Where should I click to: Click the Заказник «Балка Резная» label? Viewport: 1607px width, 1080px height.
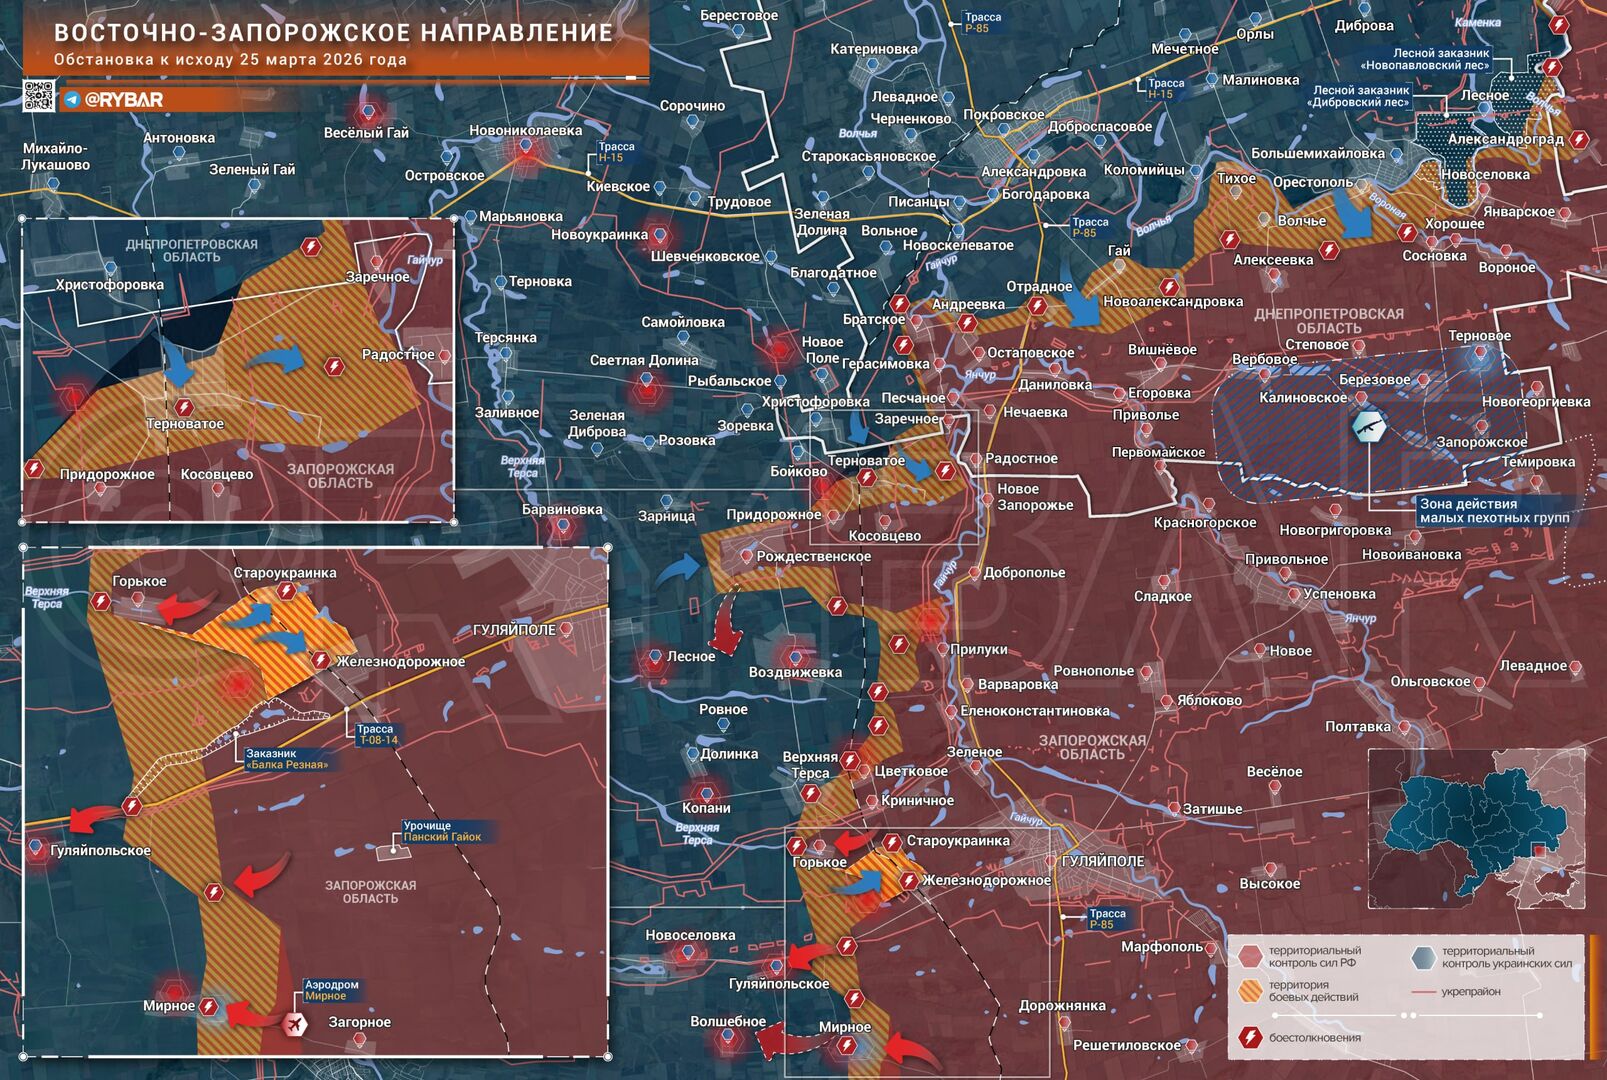(286, 759)
